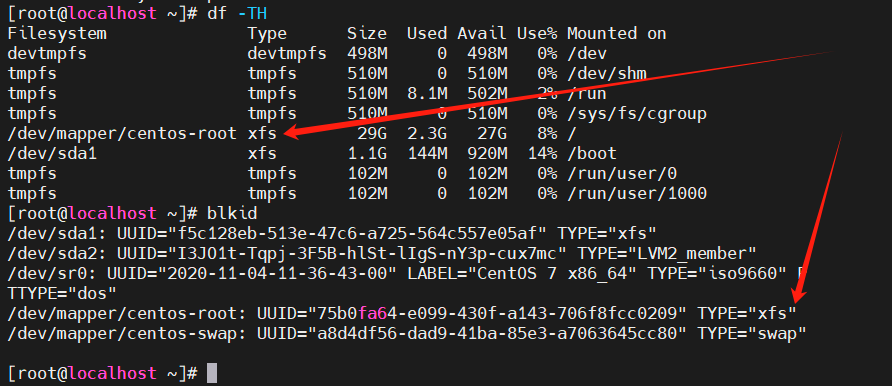Select the '2.3G' used value
The height and width of the screenshot is (386, 892).
427,134
